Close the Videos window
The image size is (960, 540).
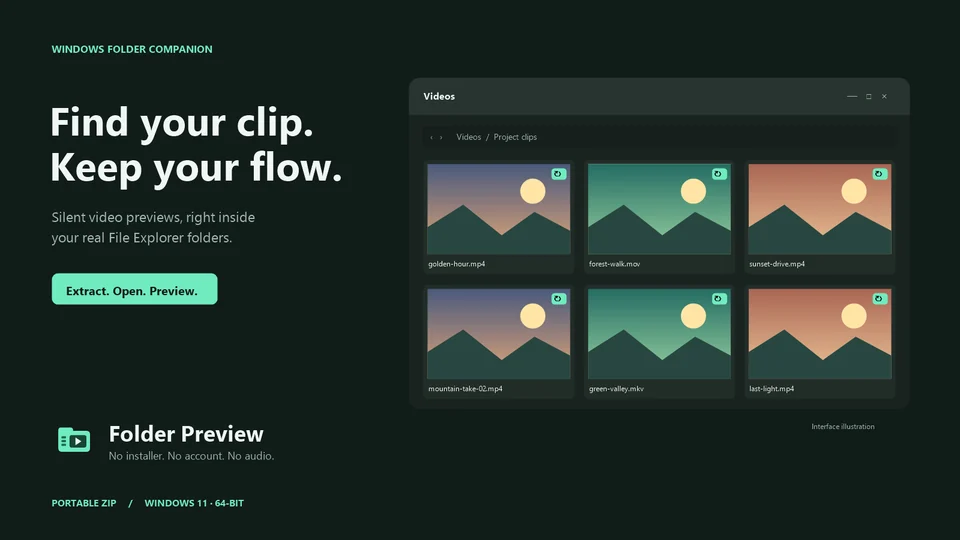884,96
